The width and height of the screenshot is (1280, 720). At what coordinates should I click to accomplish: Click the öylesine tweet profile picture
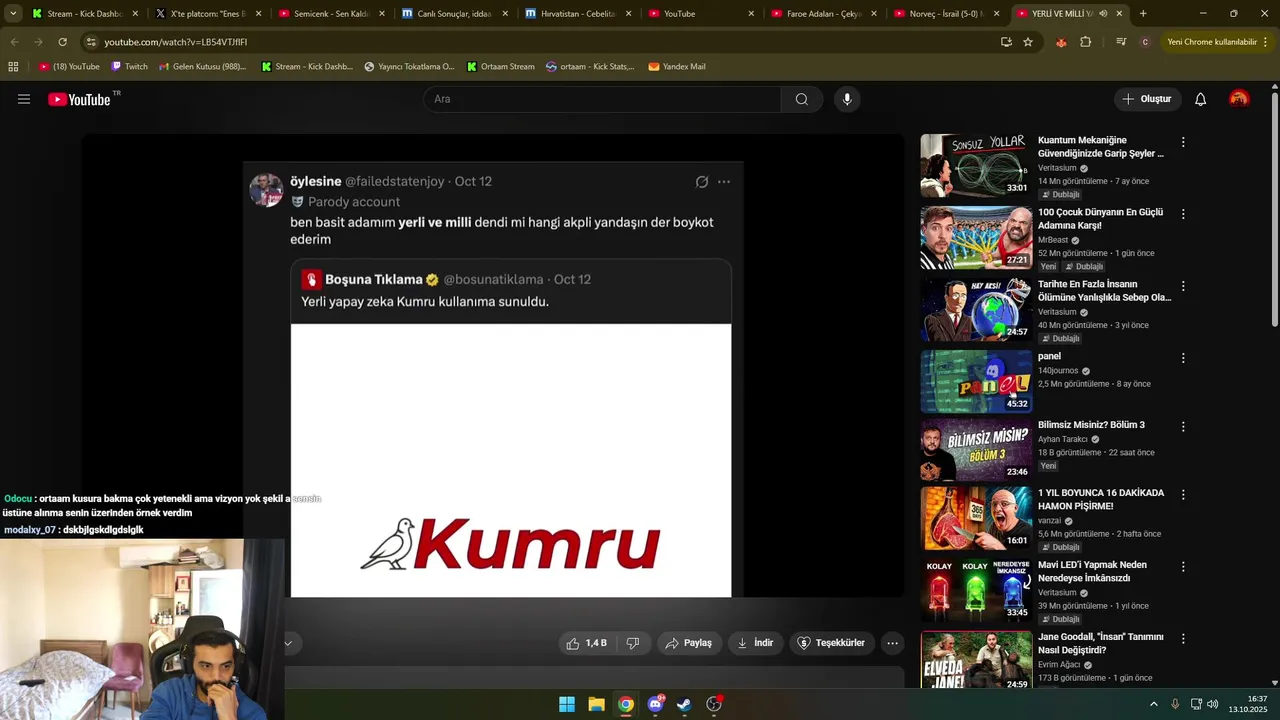[266, 189]
